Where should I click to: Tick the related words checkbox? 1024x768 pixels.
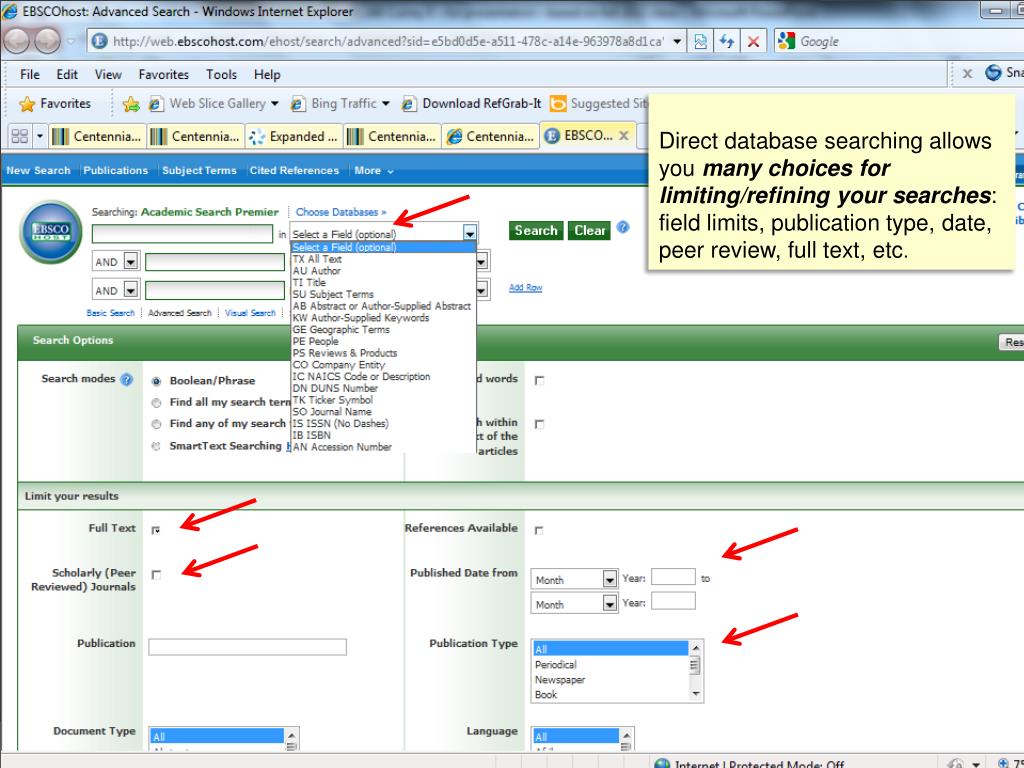[539, 381]
